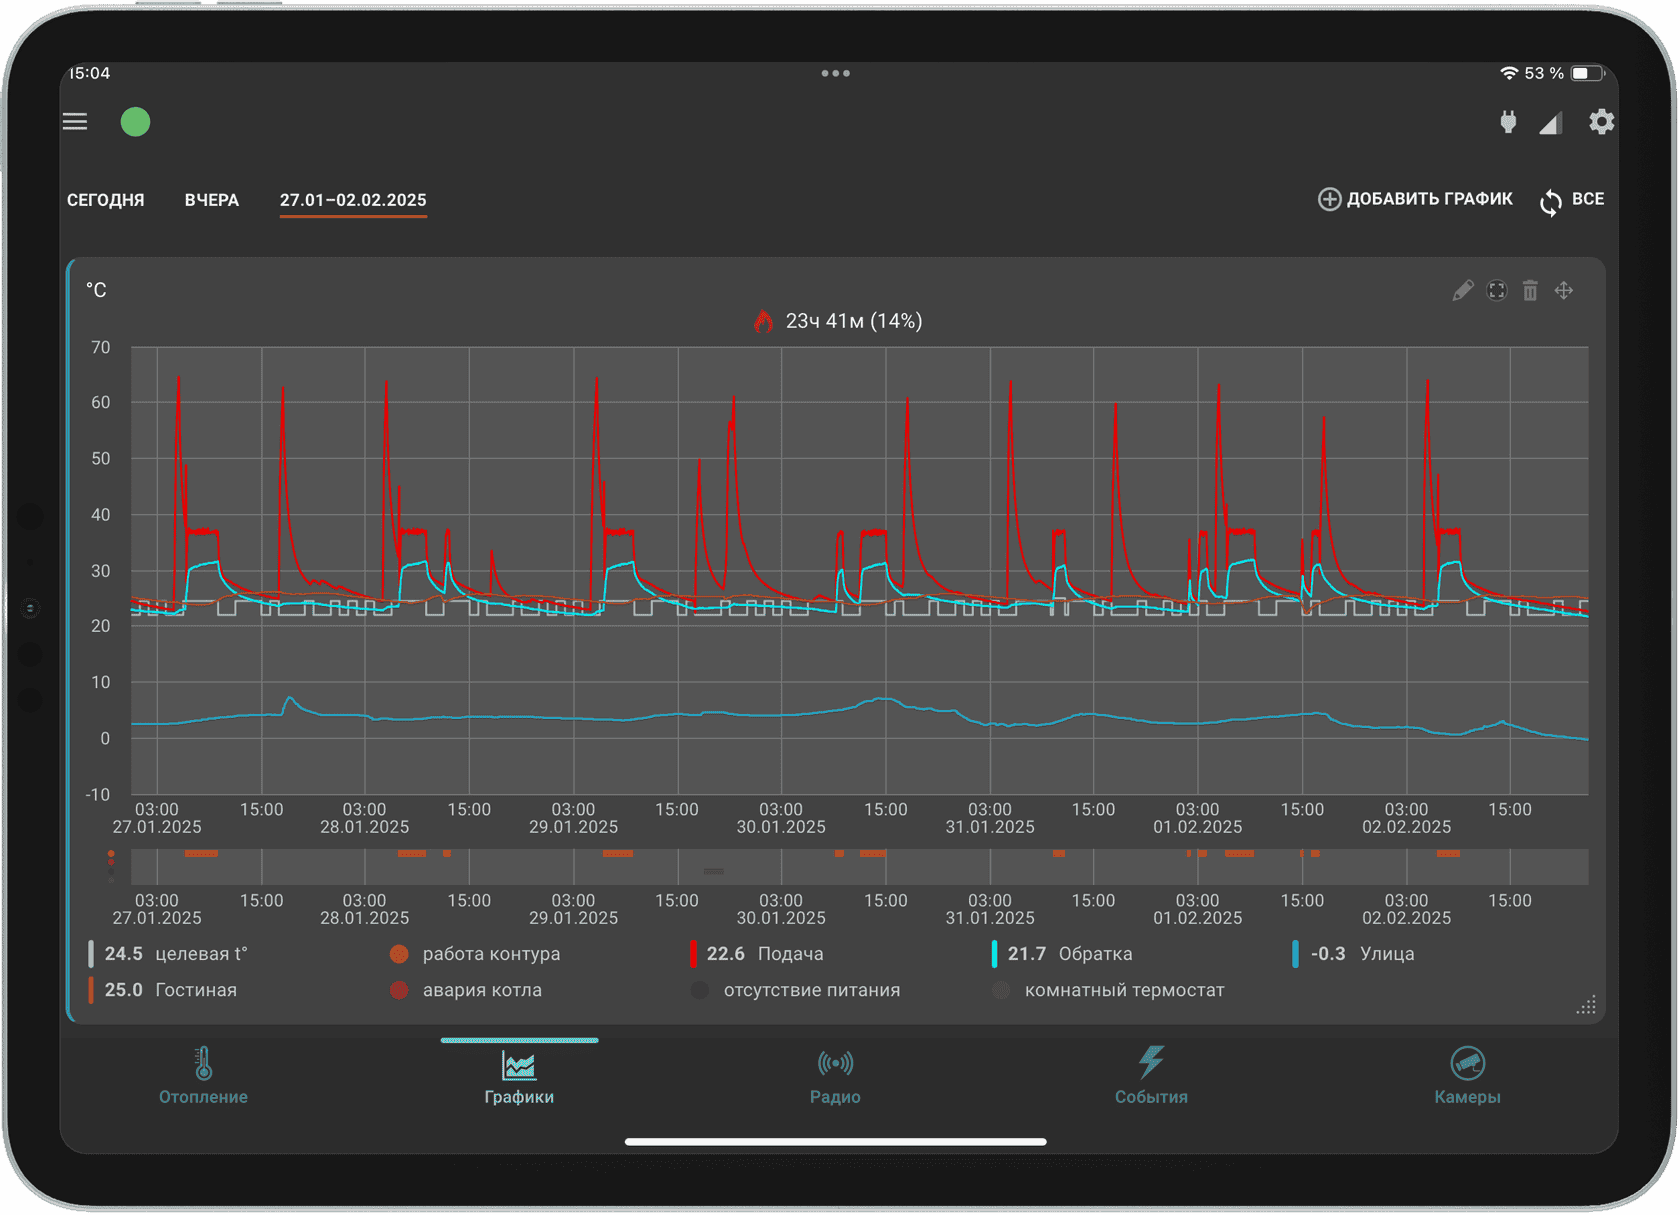Image resolution: width=1680 pixels, height=1215 pixels.
Task: Add a new graph via Добавить график
Action: click(1415, 199)
